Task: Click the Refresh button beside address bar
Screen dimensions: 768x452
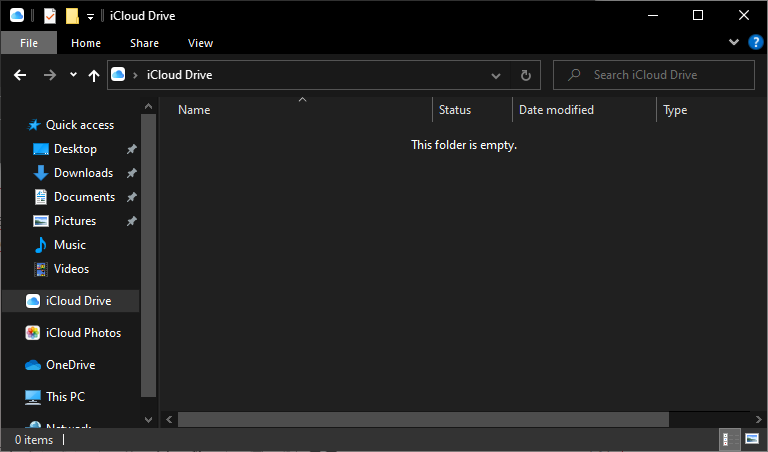Action: (x=525, y=75)
